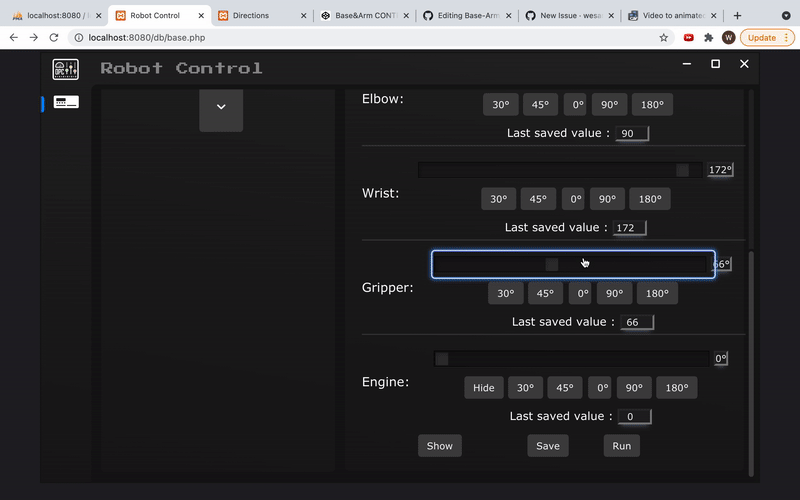Click the Robot Control app logo icon
The height and width of the screenshot is (500, 800).
click(x=66, y=69)
